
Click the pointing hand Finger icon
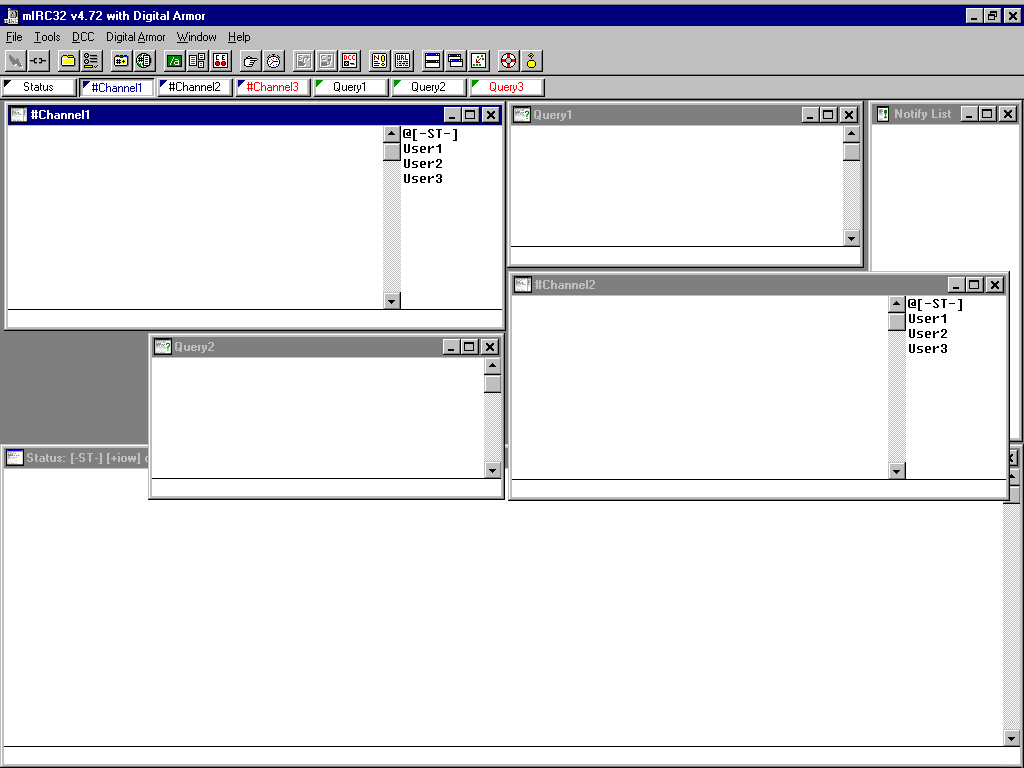coord(250,61)
